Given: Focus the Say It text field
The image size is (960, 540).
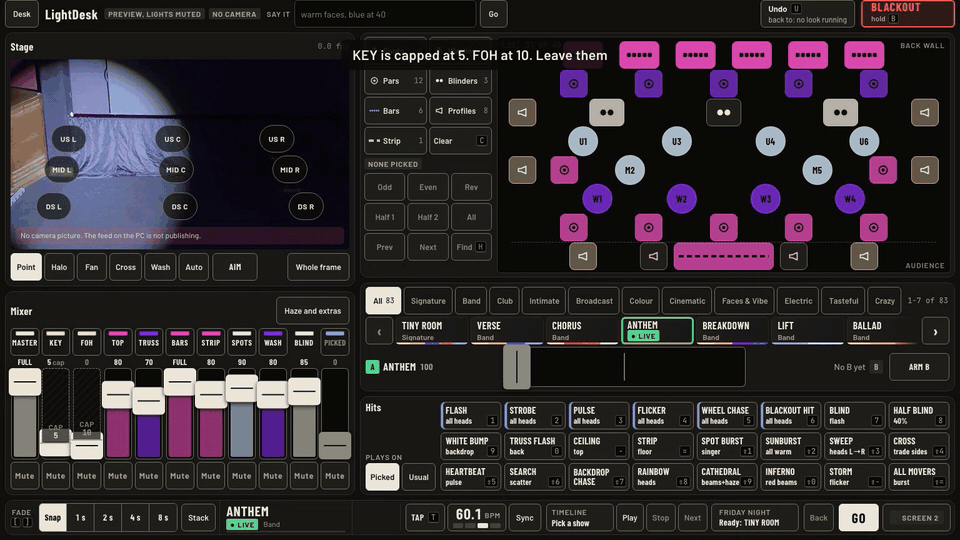Looking at the screenshot, I should 384,14.
